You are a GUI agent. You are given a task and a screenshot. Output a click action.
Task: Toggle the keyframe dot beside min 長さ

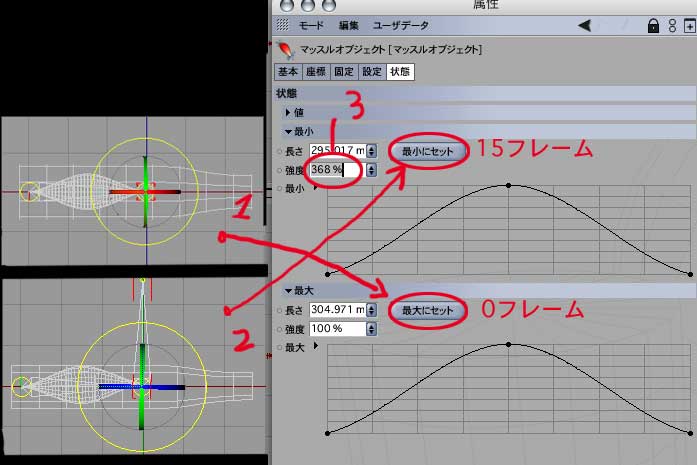pyautogui.click(x=280, y=152)
